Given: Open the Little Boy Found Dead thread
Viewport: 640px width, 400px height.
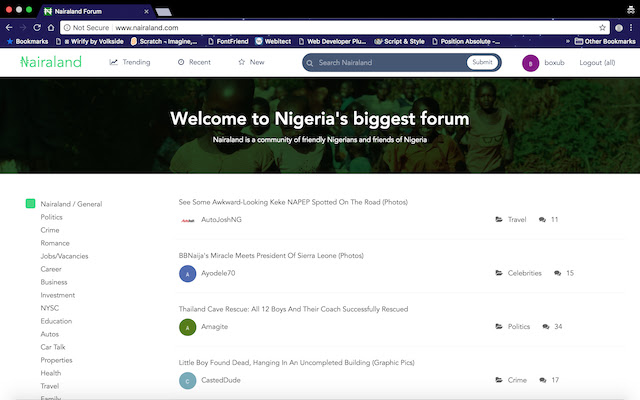Looking at the screenshot, I should pyautogui.click(x=296, y=362).
